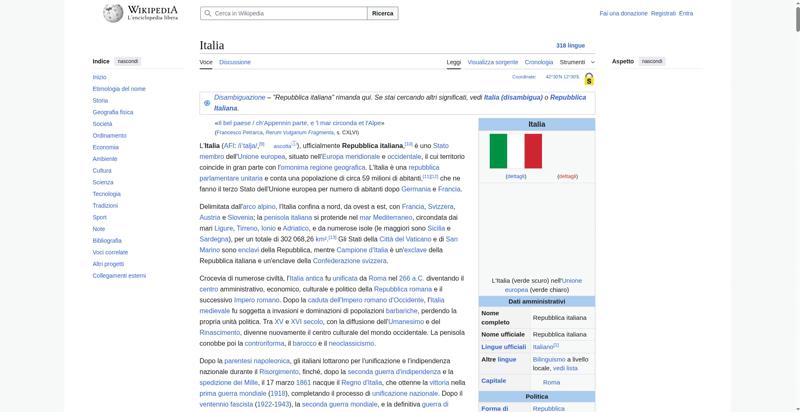This screenshot has width=800, height=412.
Task: Hide the Indice sidebar with nascondi
Action: [127, 61]
